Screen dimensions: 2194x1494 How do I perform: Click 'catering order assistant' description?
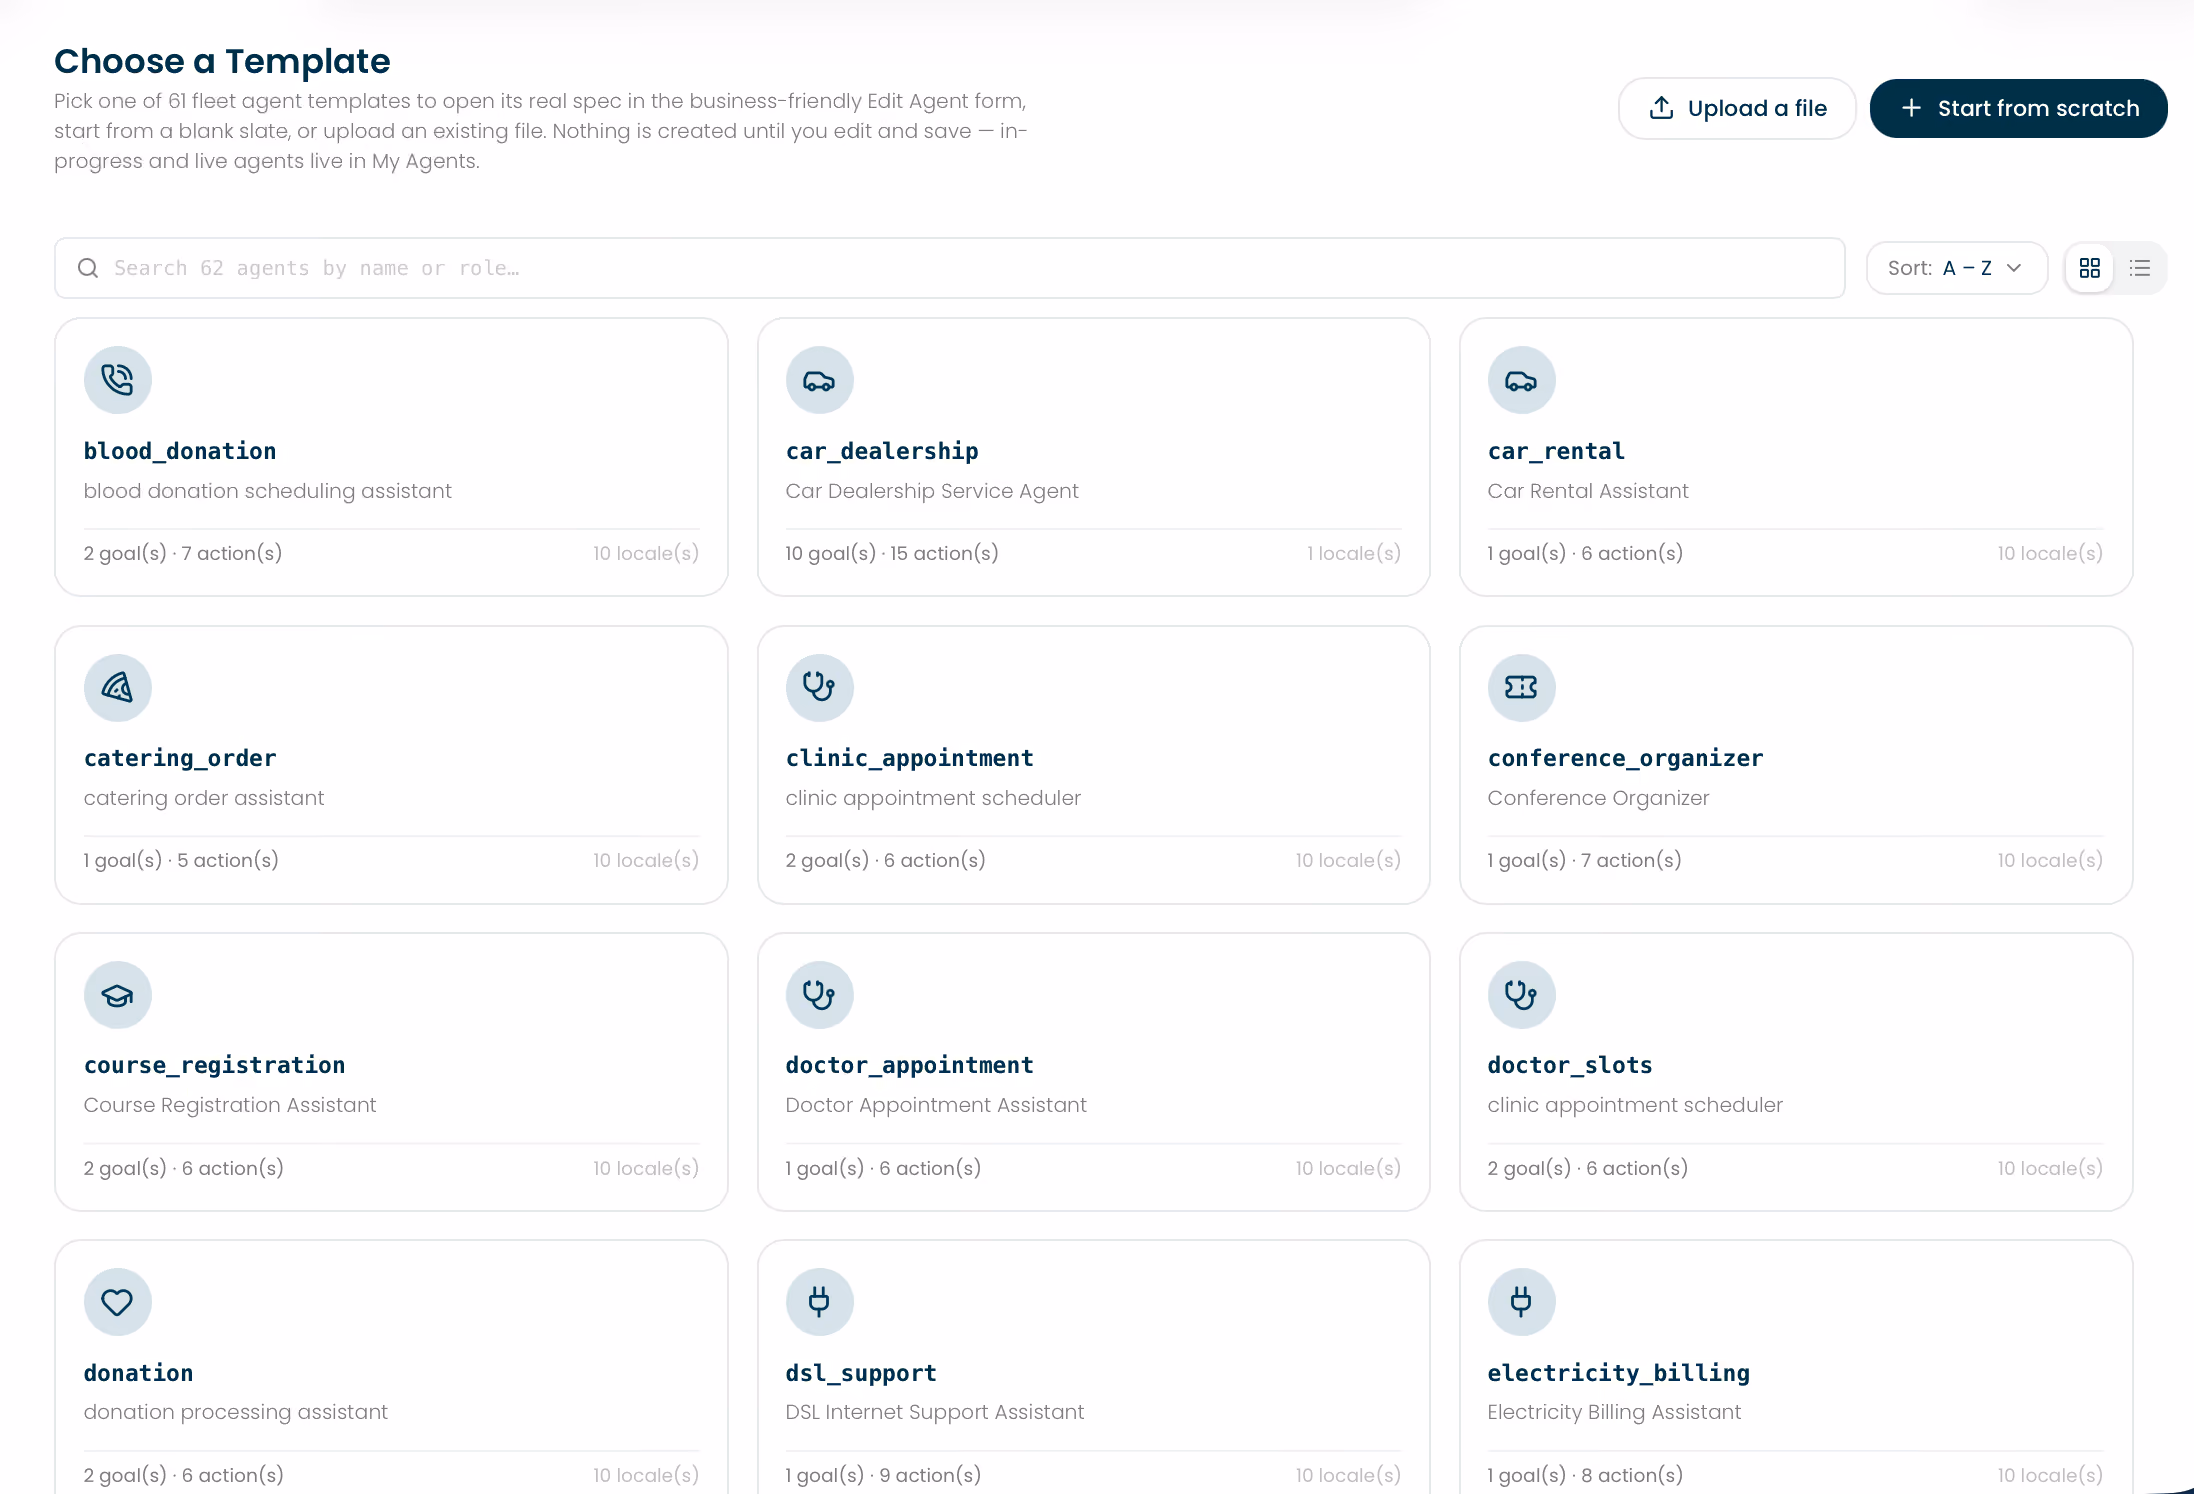click(x=204, y=798)
